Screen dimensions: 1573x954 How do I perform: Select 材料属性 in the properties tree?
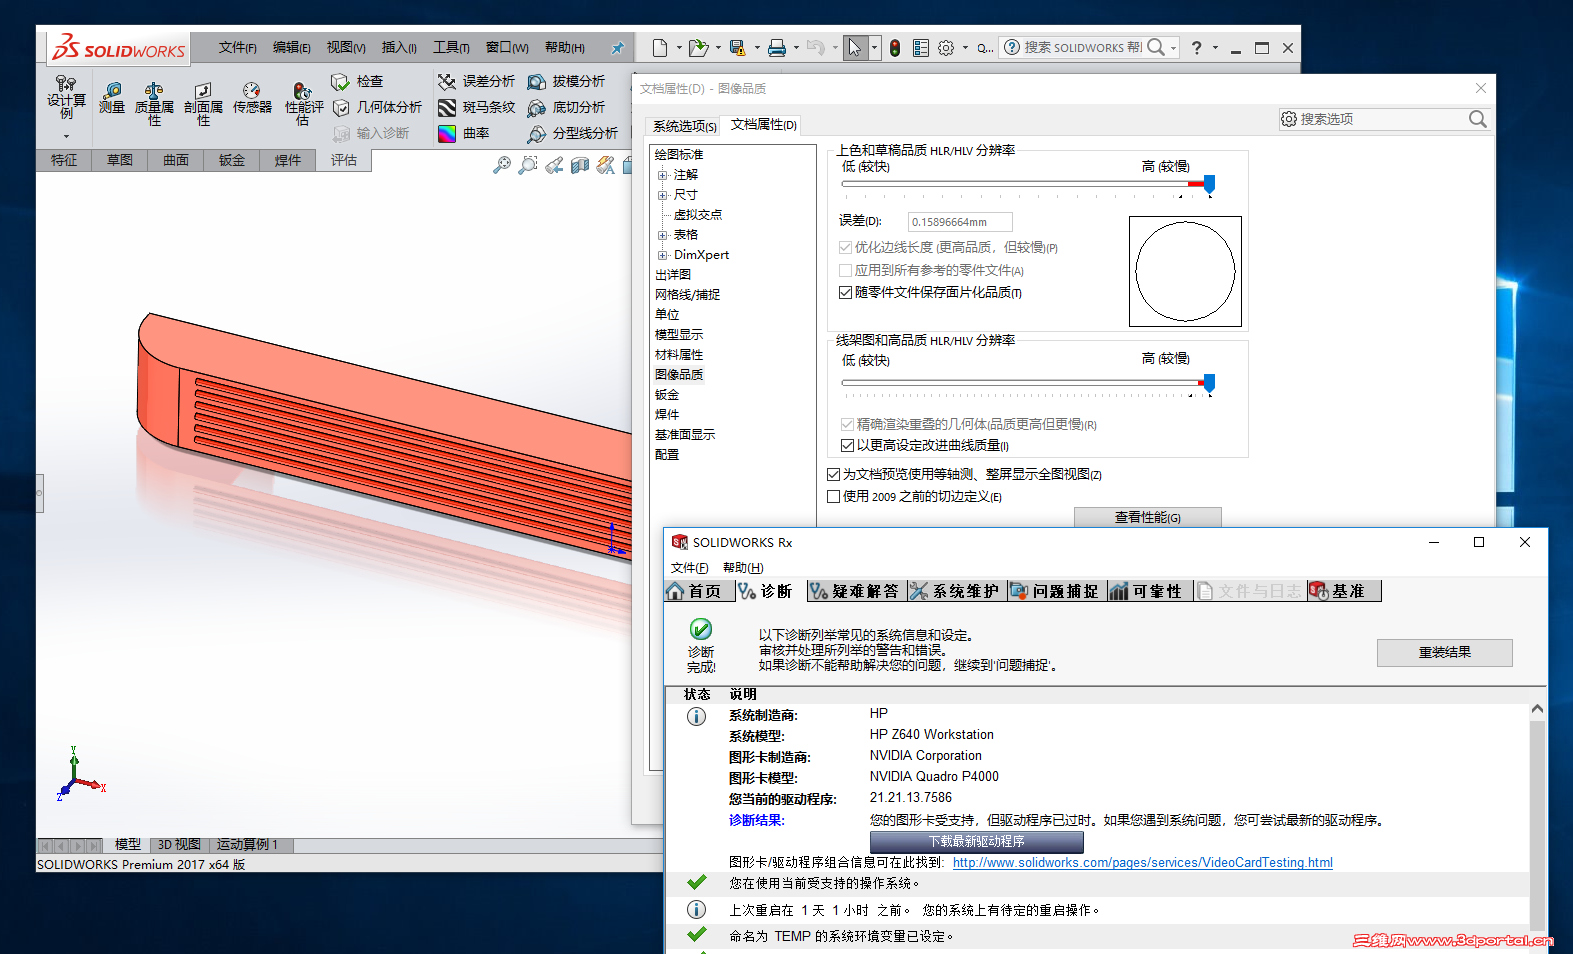(x=679, y=355)
